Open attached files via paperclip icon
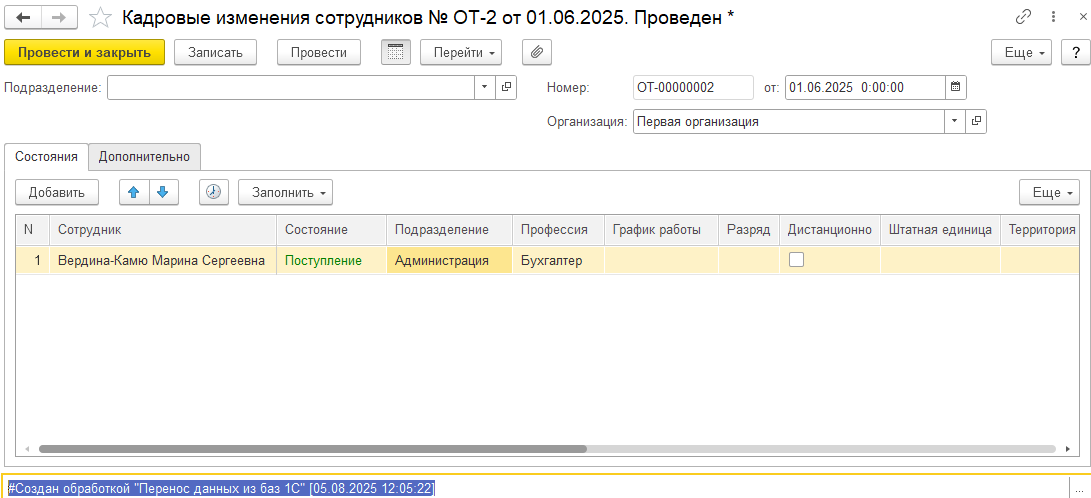Viewport: 1091px width, 498px height. (x=537, y=52)
